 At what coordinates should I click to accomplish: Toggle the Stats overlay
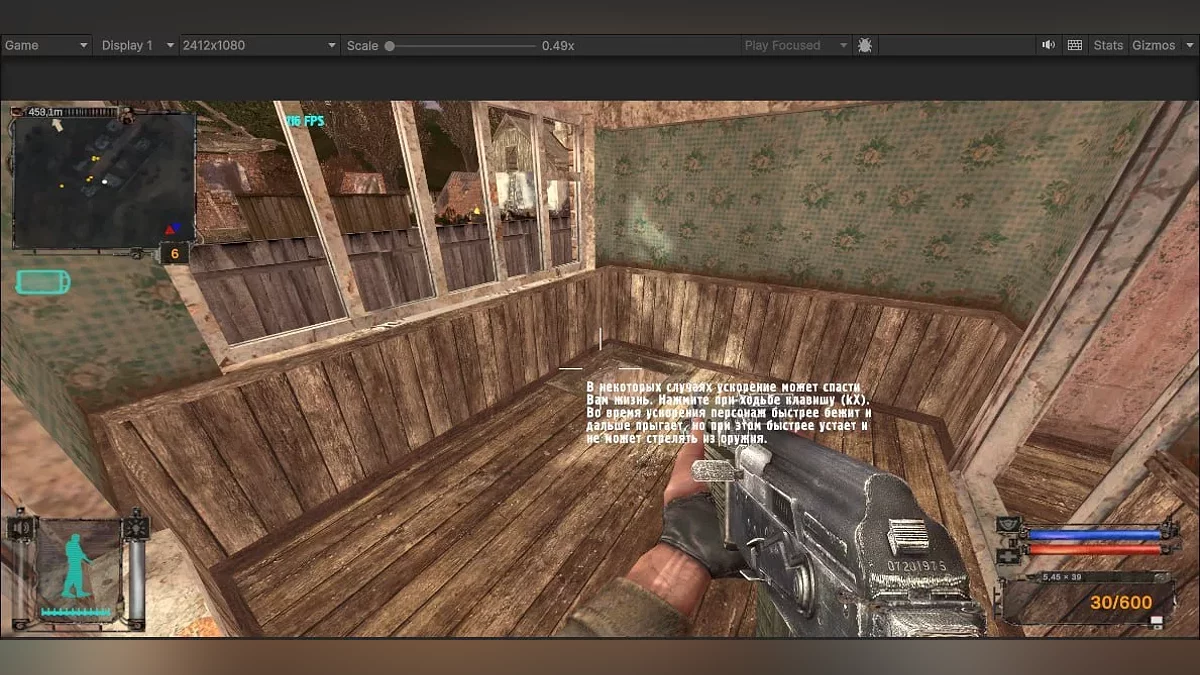point(1108,46)
